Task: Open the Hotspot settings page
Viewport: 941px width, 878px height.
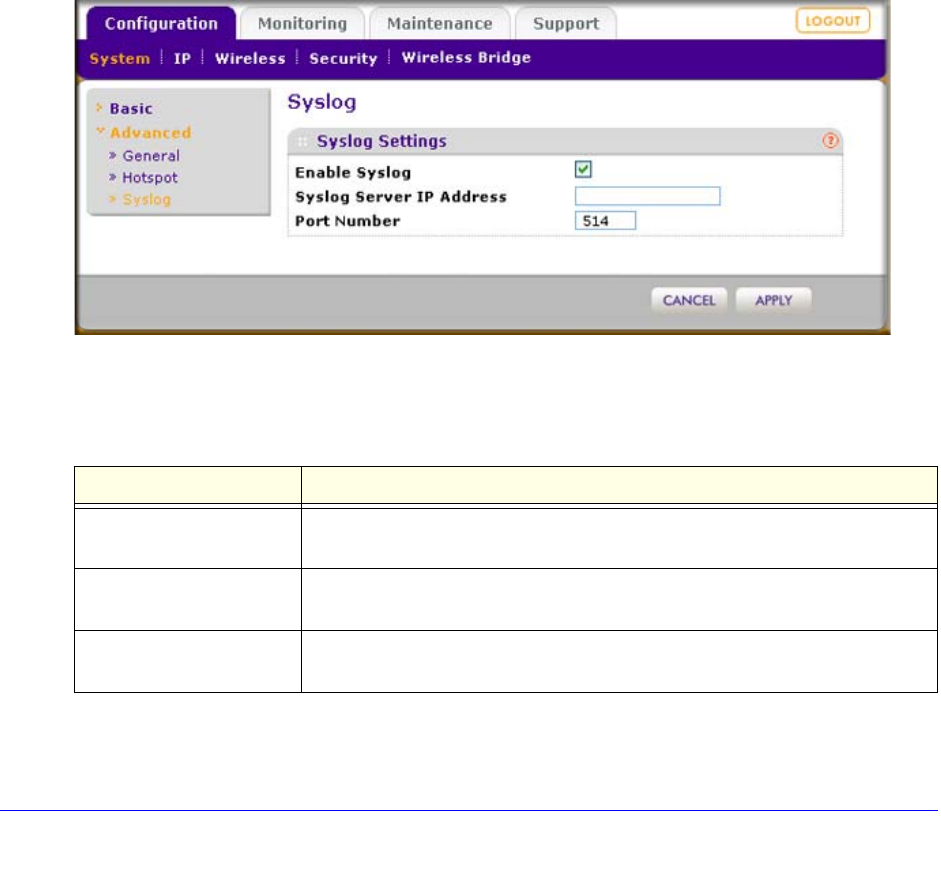Action: pyautogui.click(x=149, y=178)
